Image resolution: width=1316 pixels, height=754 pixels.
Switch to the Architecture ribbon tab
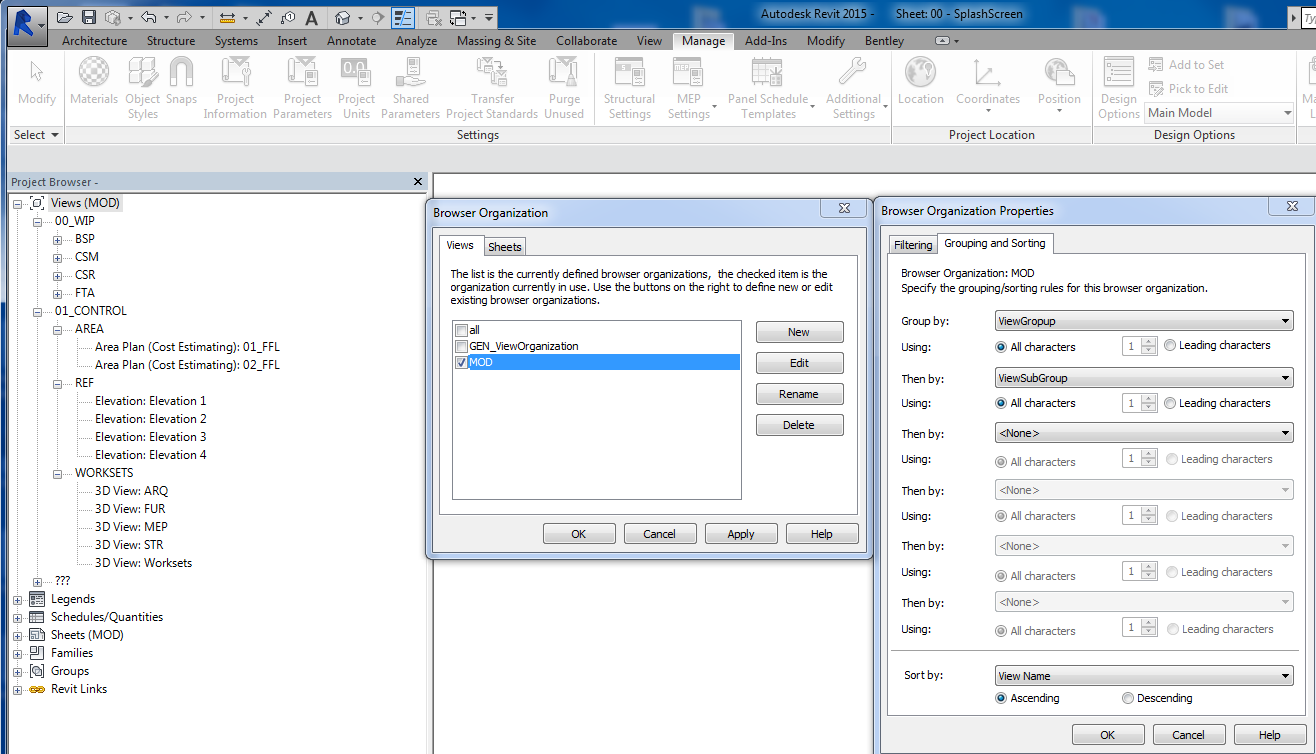click(x=95, y=41)
